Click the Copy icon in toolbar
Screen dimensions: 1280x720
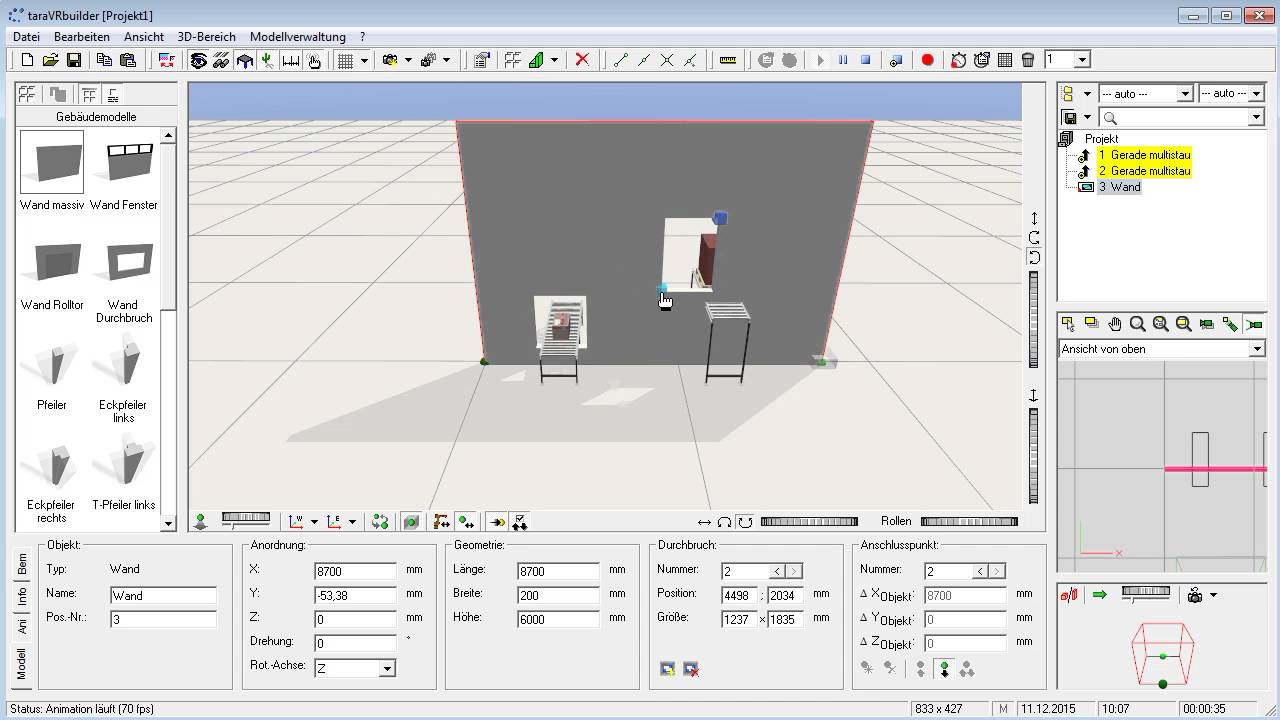104,60
